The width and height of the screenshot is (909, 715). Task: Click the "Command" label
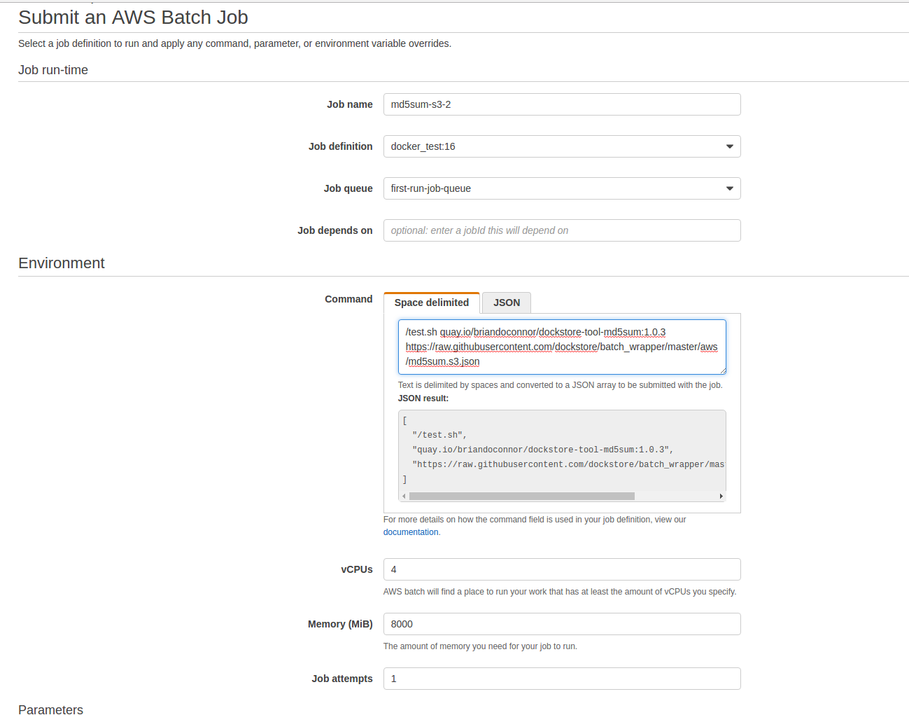point(348,299)
